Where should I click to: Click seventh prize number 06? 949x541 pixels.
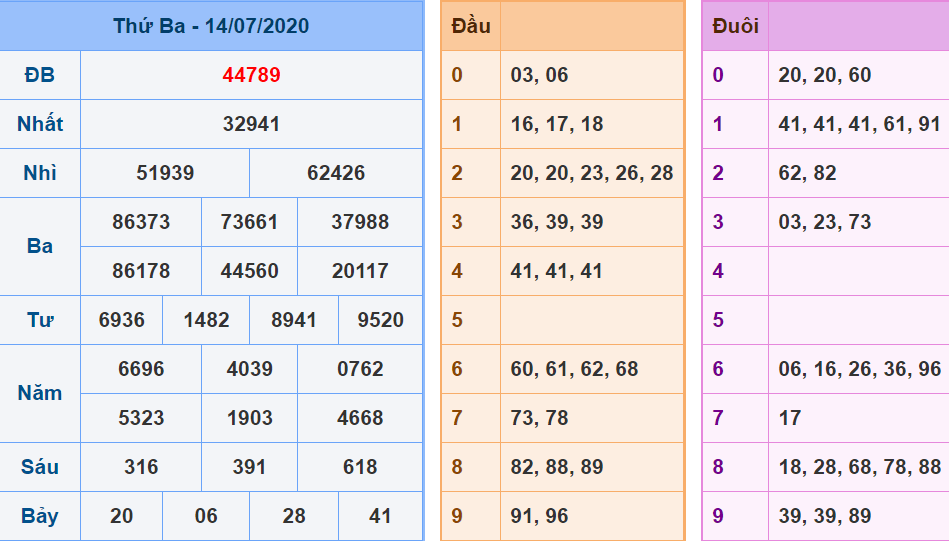point(206,516)
